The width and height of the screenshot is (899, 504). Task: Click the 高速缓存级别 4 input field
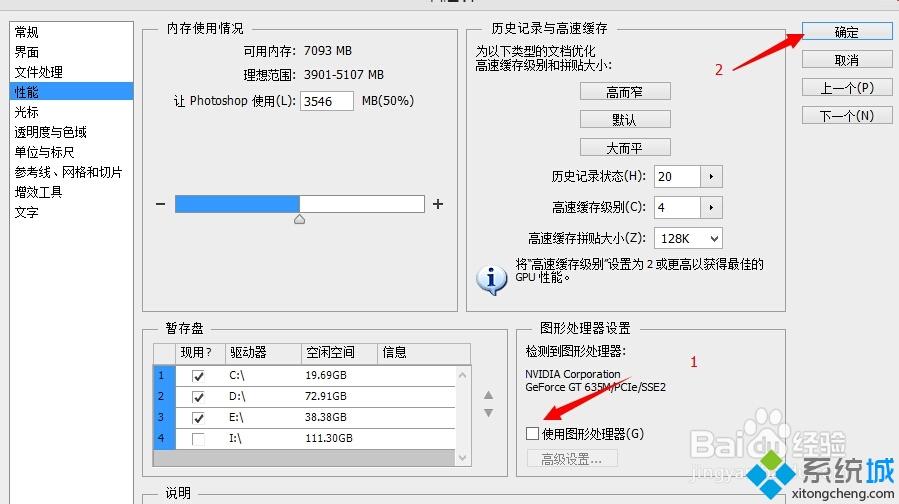click(x=677, y=207)
